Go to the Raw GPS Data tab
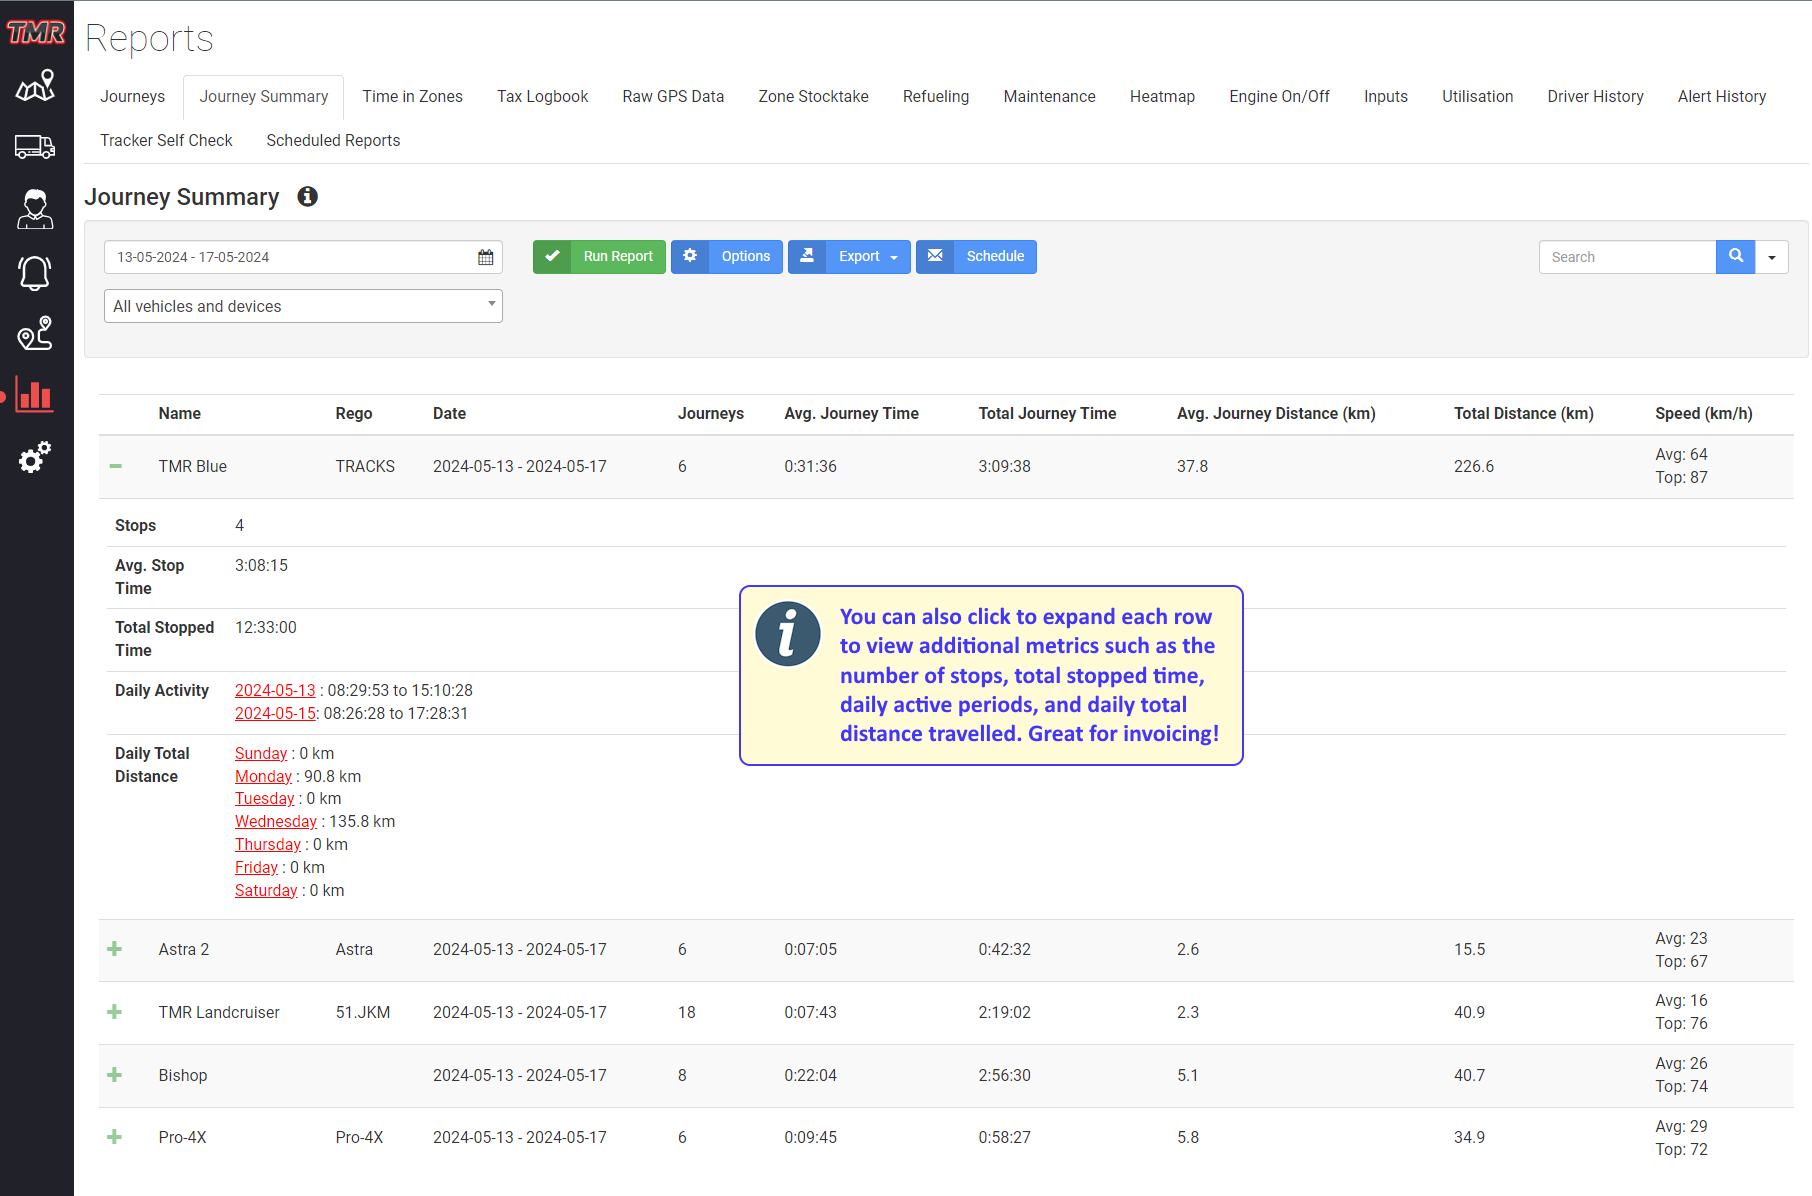 pyautogui.click(x=673, y=97)
